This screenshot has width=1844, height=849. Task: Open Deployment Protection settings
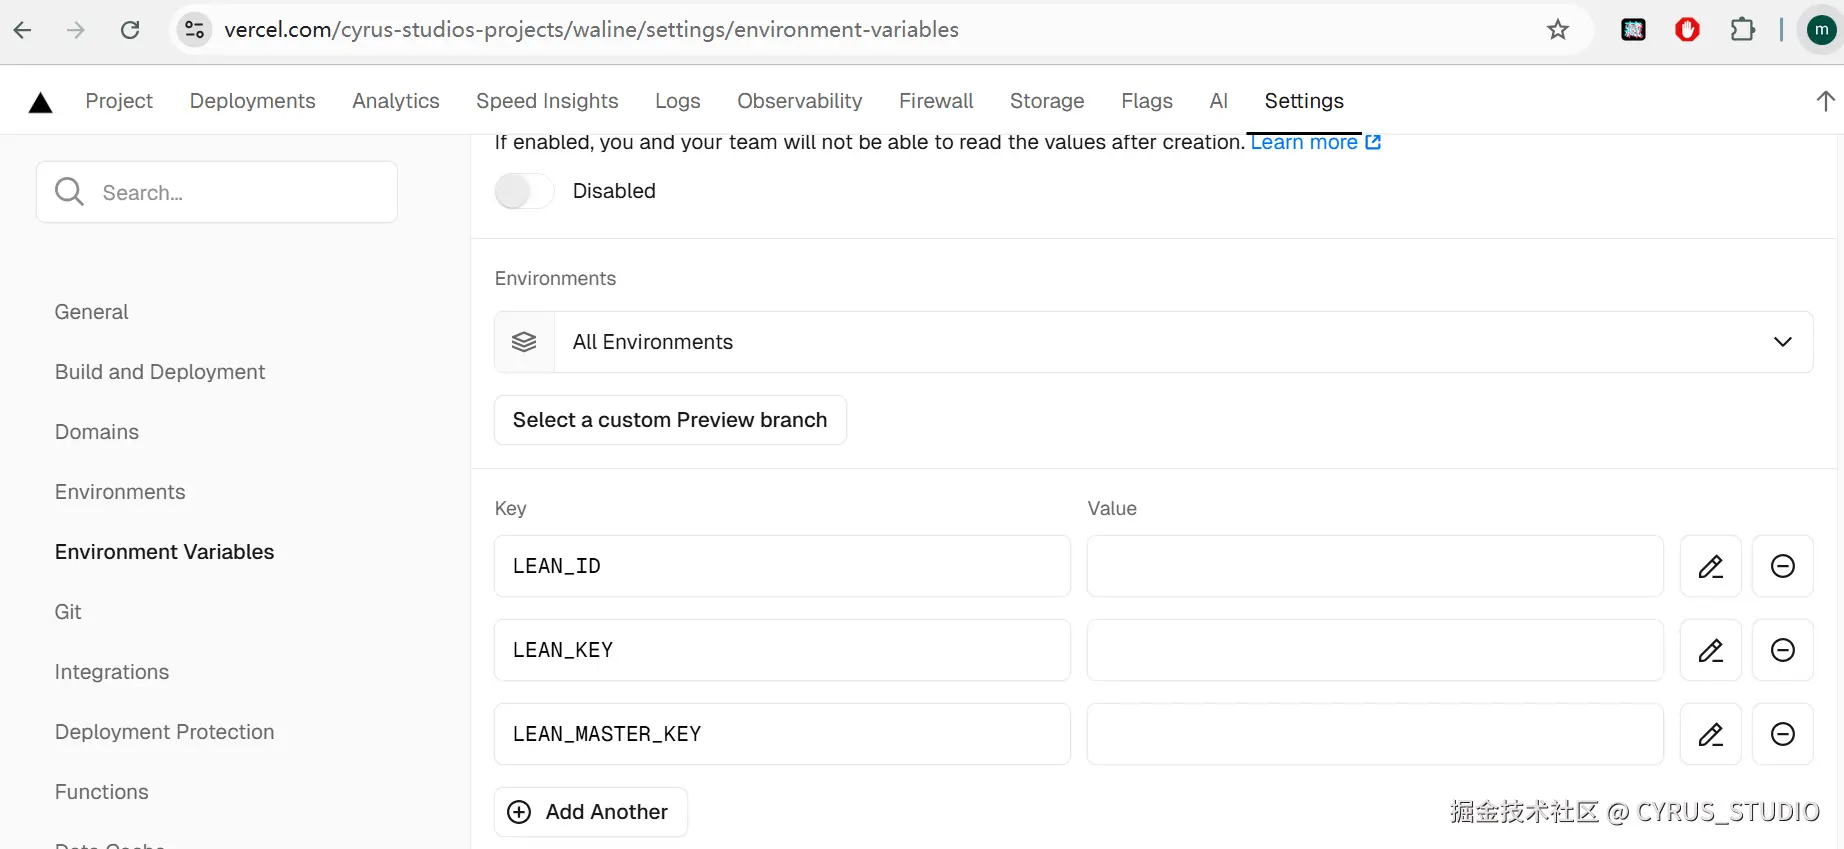pos(165,732)
